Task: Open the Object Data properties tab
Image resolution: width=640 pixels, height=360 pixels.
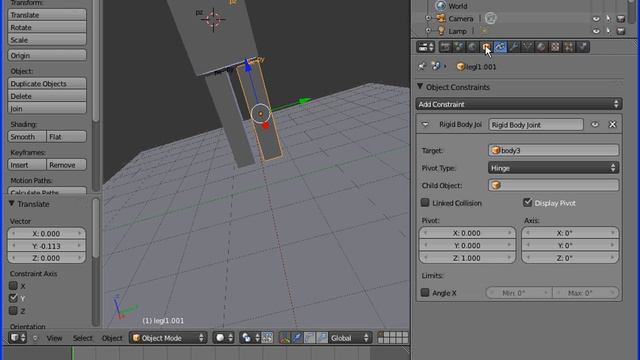Action: tap(527, 47)
